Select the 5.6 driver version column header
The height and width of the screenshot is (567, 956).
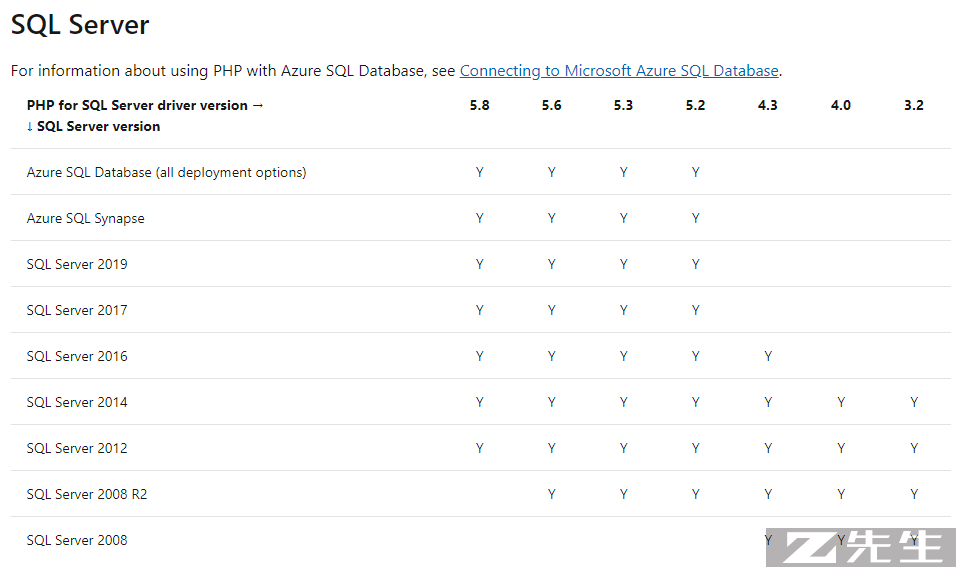coord(551,105)
